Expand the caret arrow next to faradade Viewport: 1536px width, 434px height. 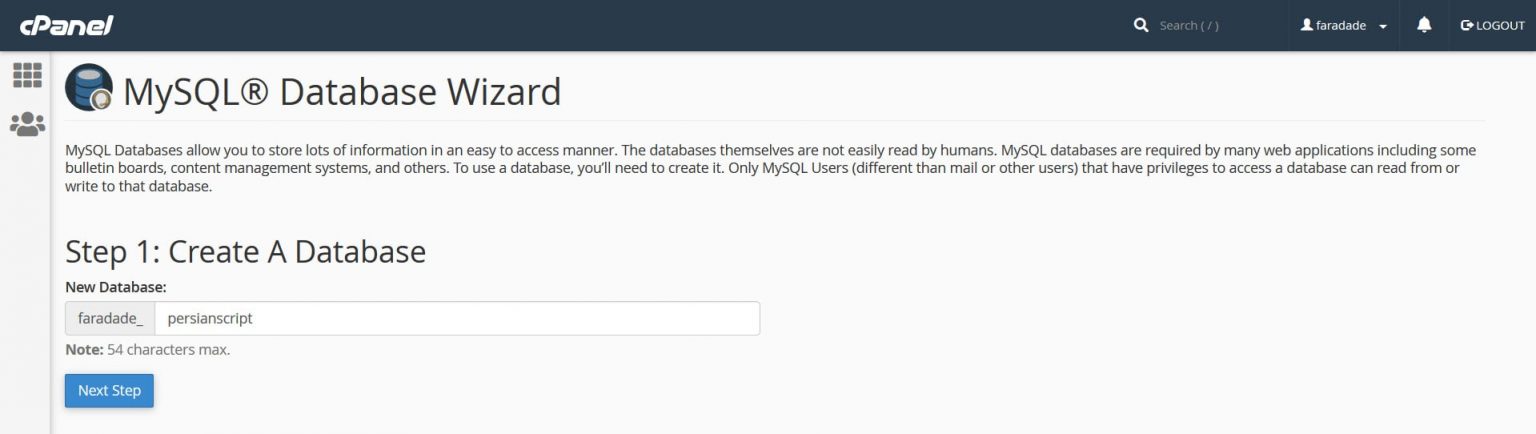pyautogui.click(x=1383, y=27)
